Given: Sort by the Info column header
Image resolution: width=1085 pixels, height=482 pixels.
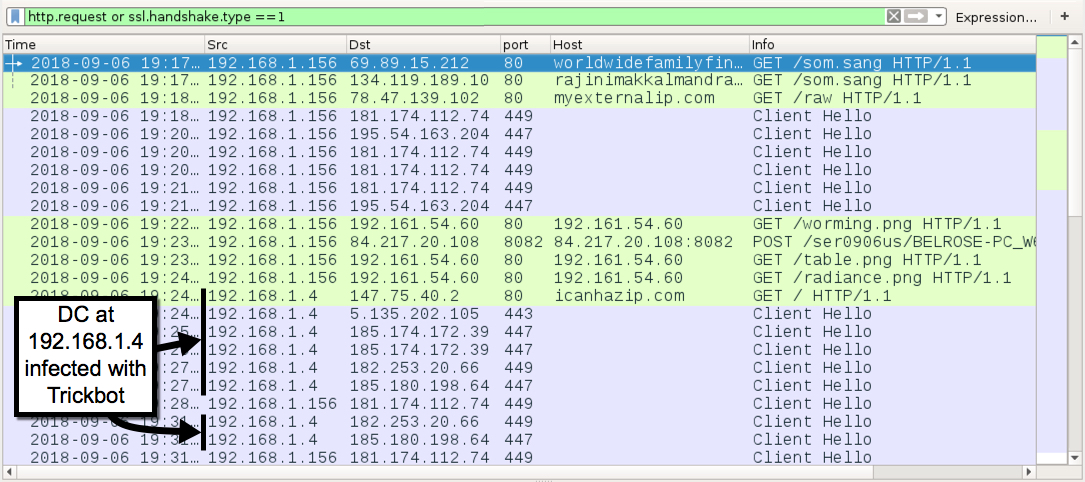Looking at the screenshot, I should tap(892, 44).
